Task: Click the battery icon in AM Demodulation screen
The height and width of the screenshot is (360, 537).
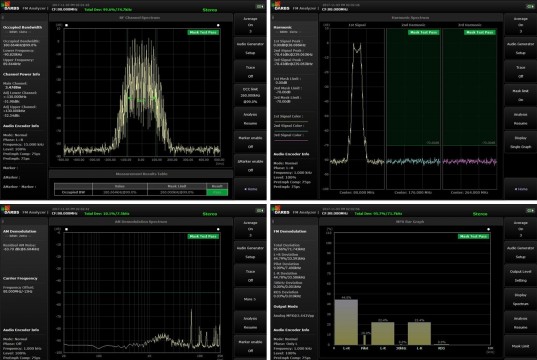Action: coord(260,210)
